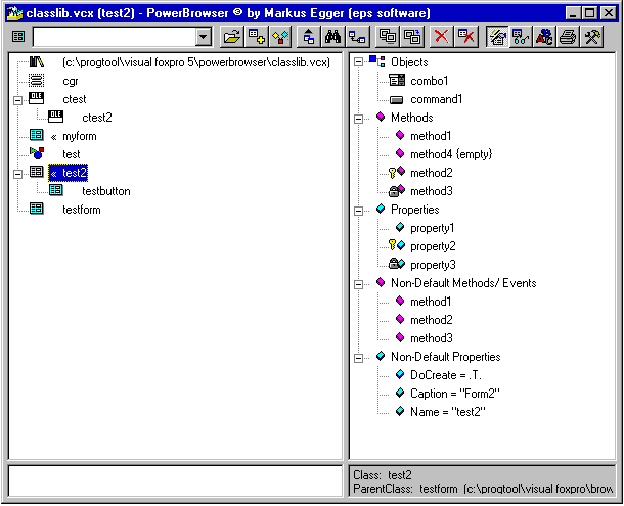The image size is (624, 506).
Task: Click the empty description box at bottom left
Action: (175, 480)
